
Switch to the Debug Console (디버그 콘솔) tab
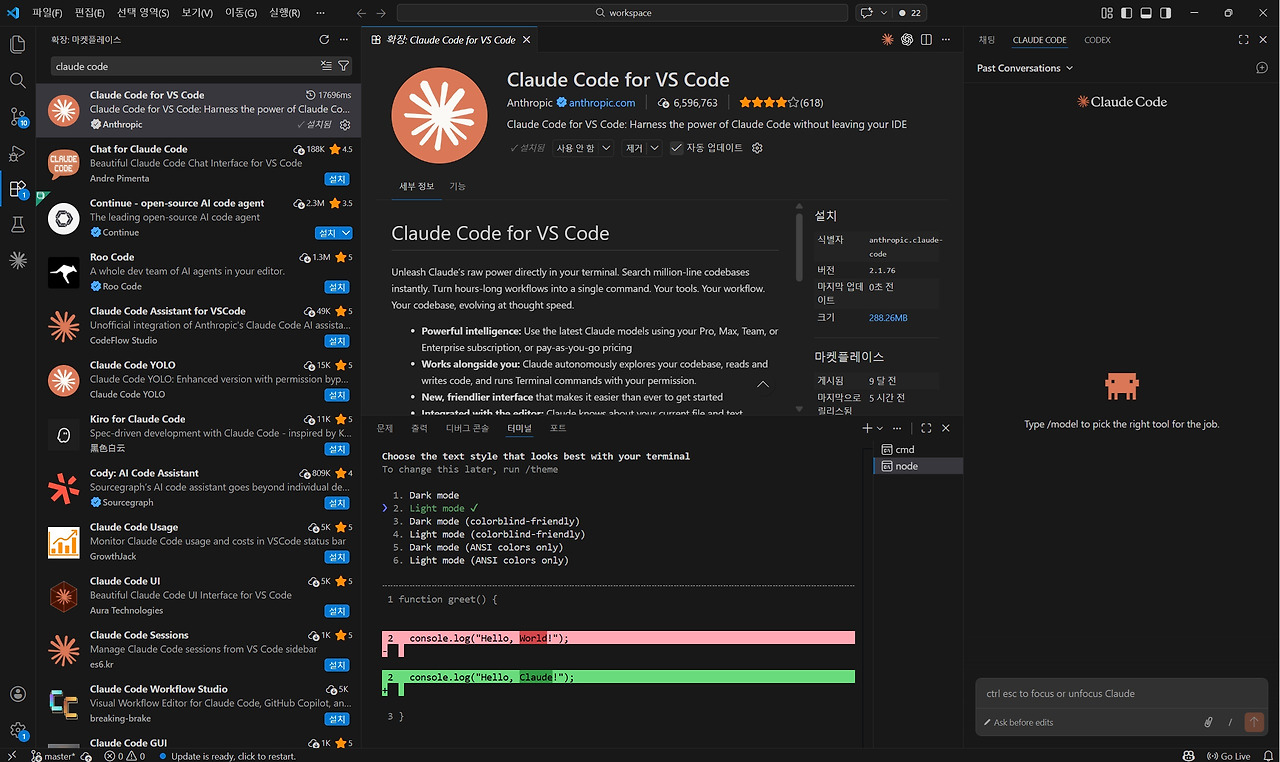[x=467, y=428]
